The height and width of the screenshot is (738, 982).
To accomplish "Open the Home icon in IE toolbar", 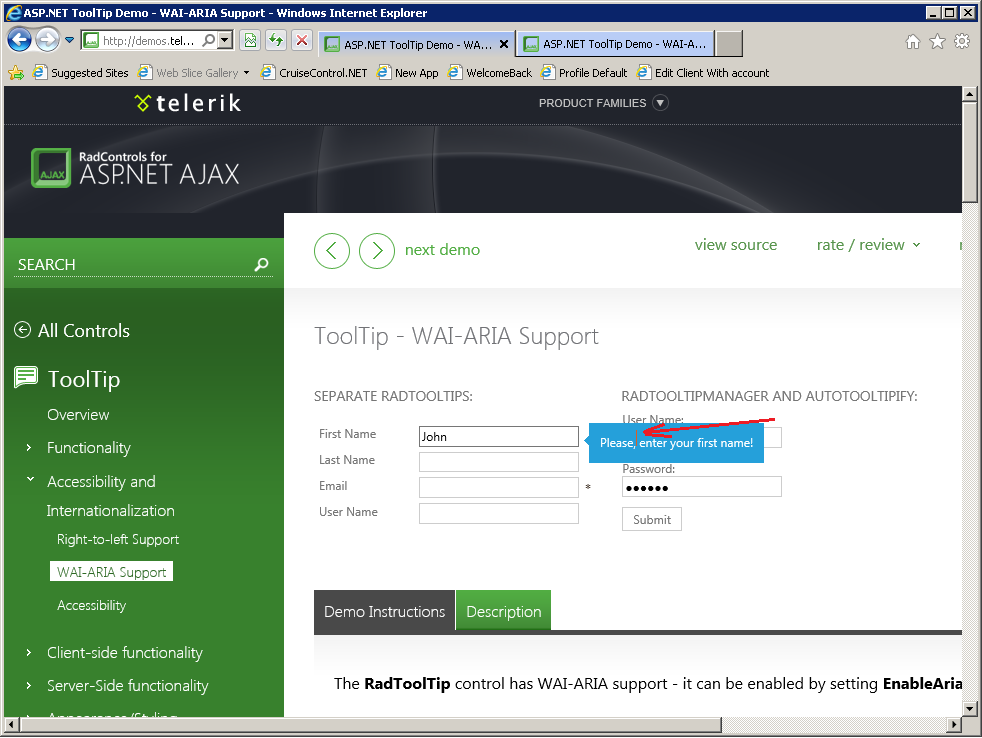I will click(x=913, y=42).
